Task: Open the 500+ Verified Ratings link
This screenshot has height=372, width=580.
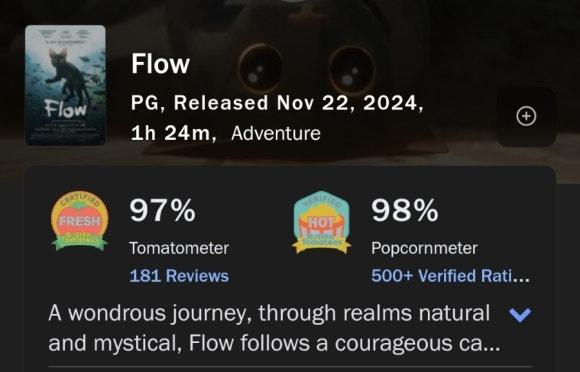Action: click(x=450, y=276)
